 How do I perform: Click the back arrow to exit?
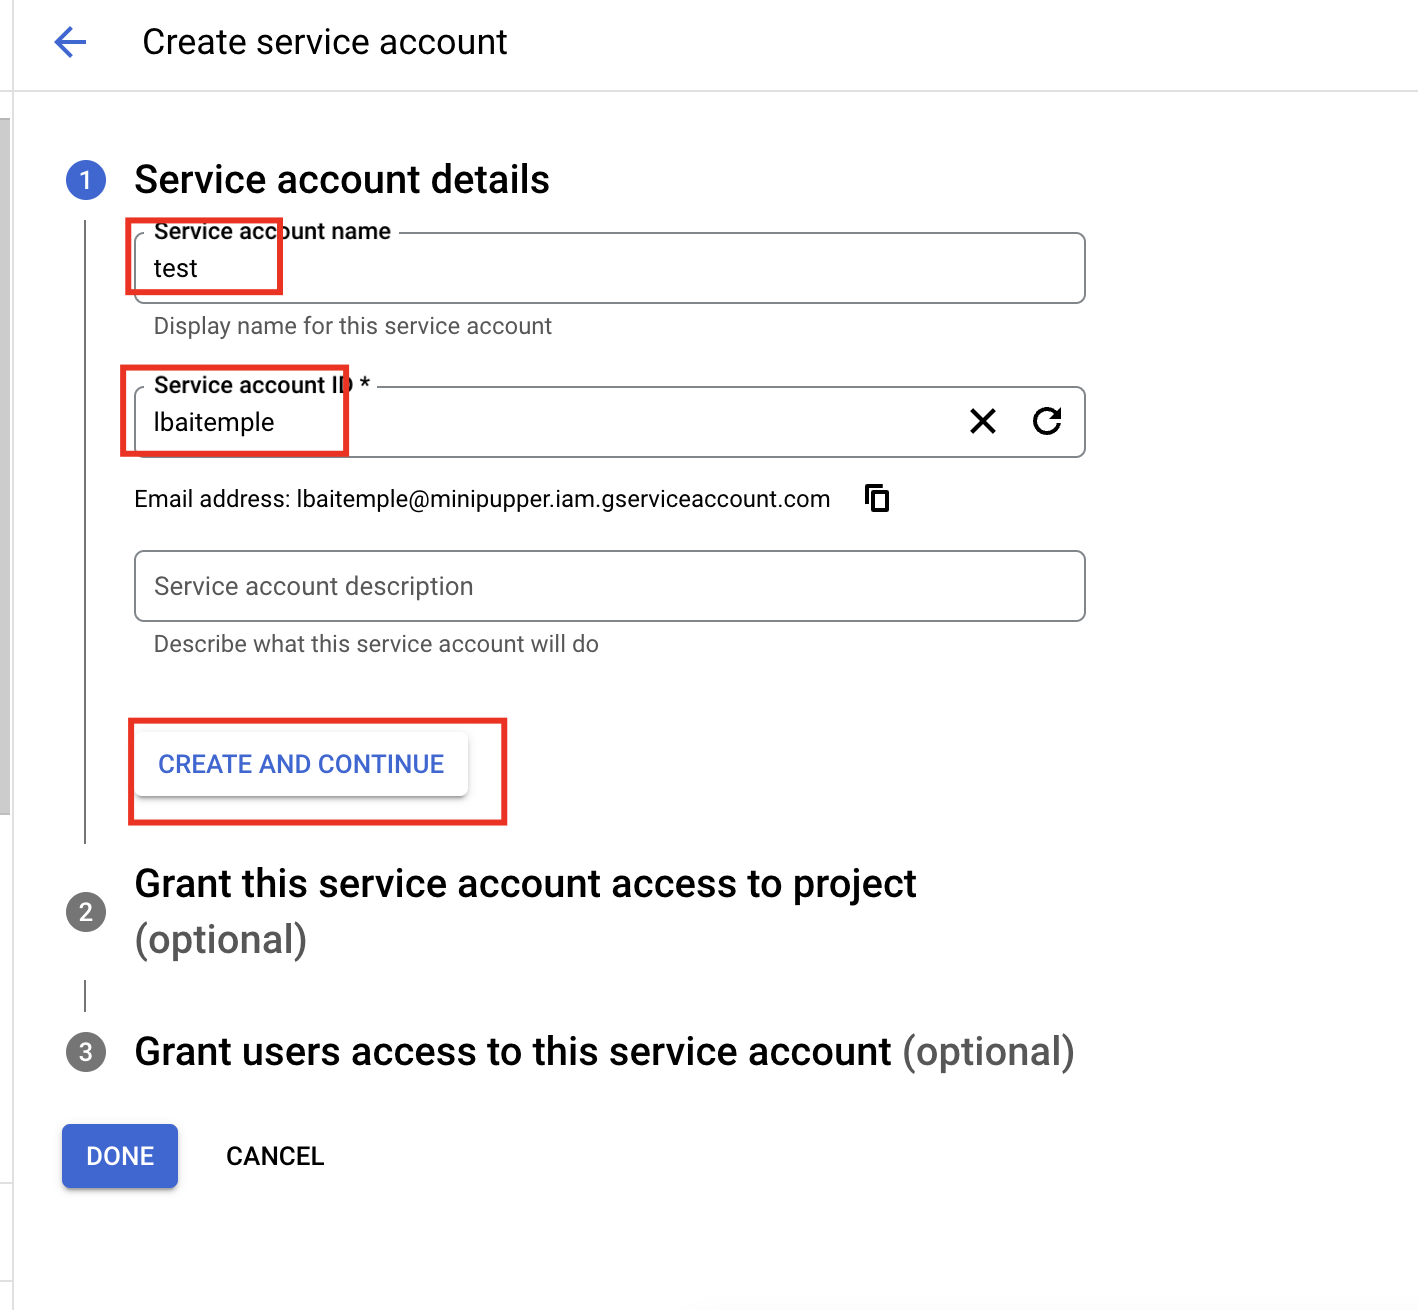pos(69,41)
